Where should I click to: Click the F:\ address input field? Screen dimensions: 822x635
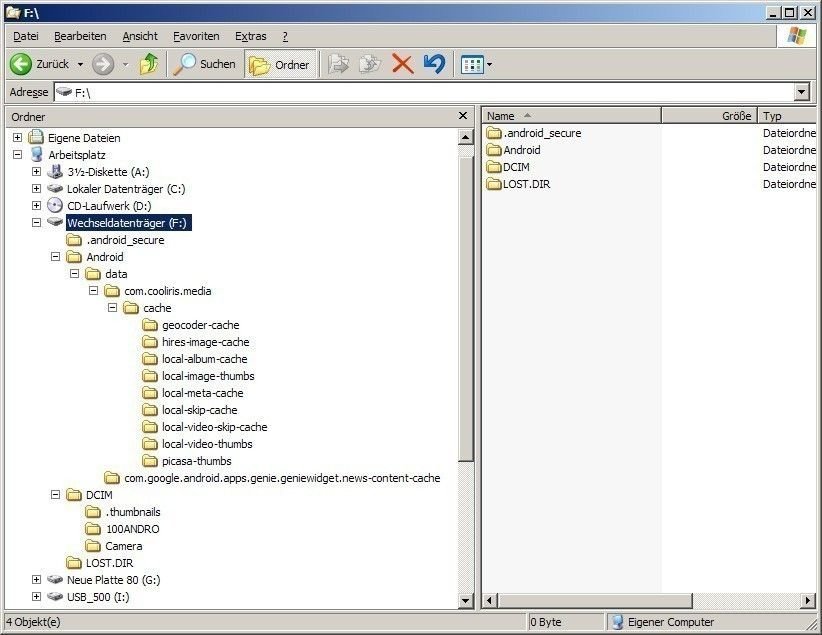tap(424, 92)
